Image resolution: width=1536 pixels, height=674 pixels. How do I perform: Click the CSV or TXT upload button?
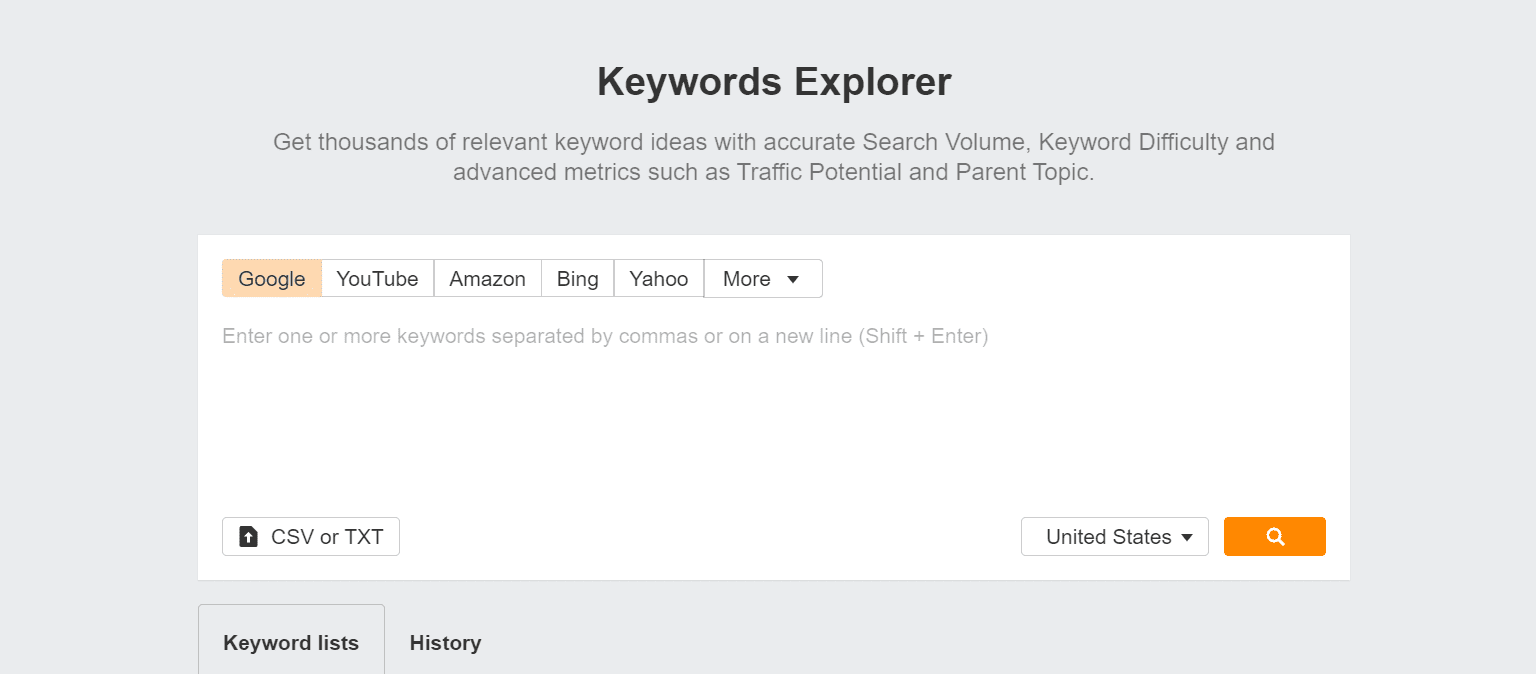pos(311,536)
